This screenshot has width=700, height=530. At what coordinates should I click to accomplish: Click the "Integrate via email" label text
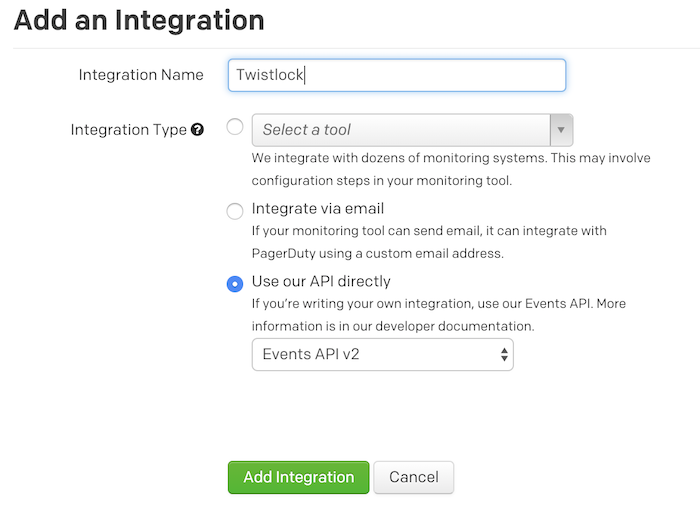(318, 209)
